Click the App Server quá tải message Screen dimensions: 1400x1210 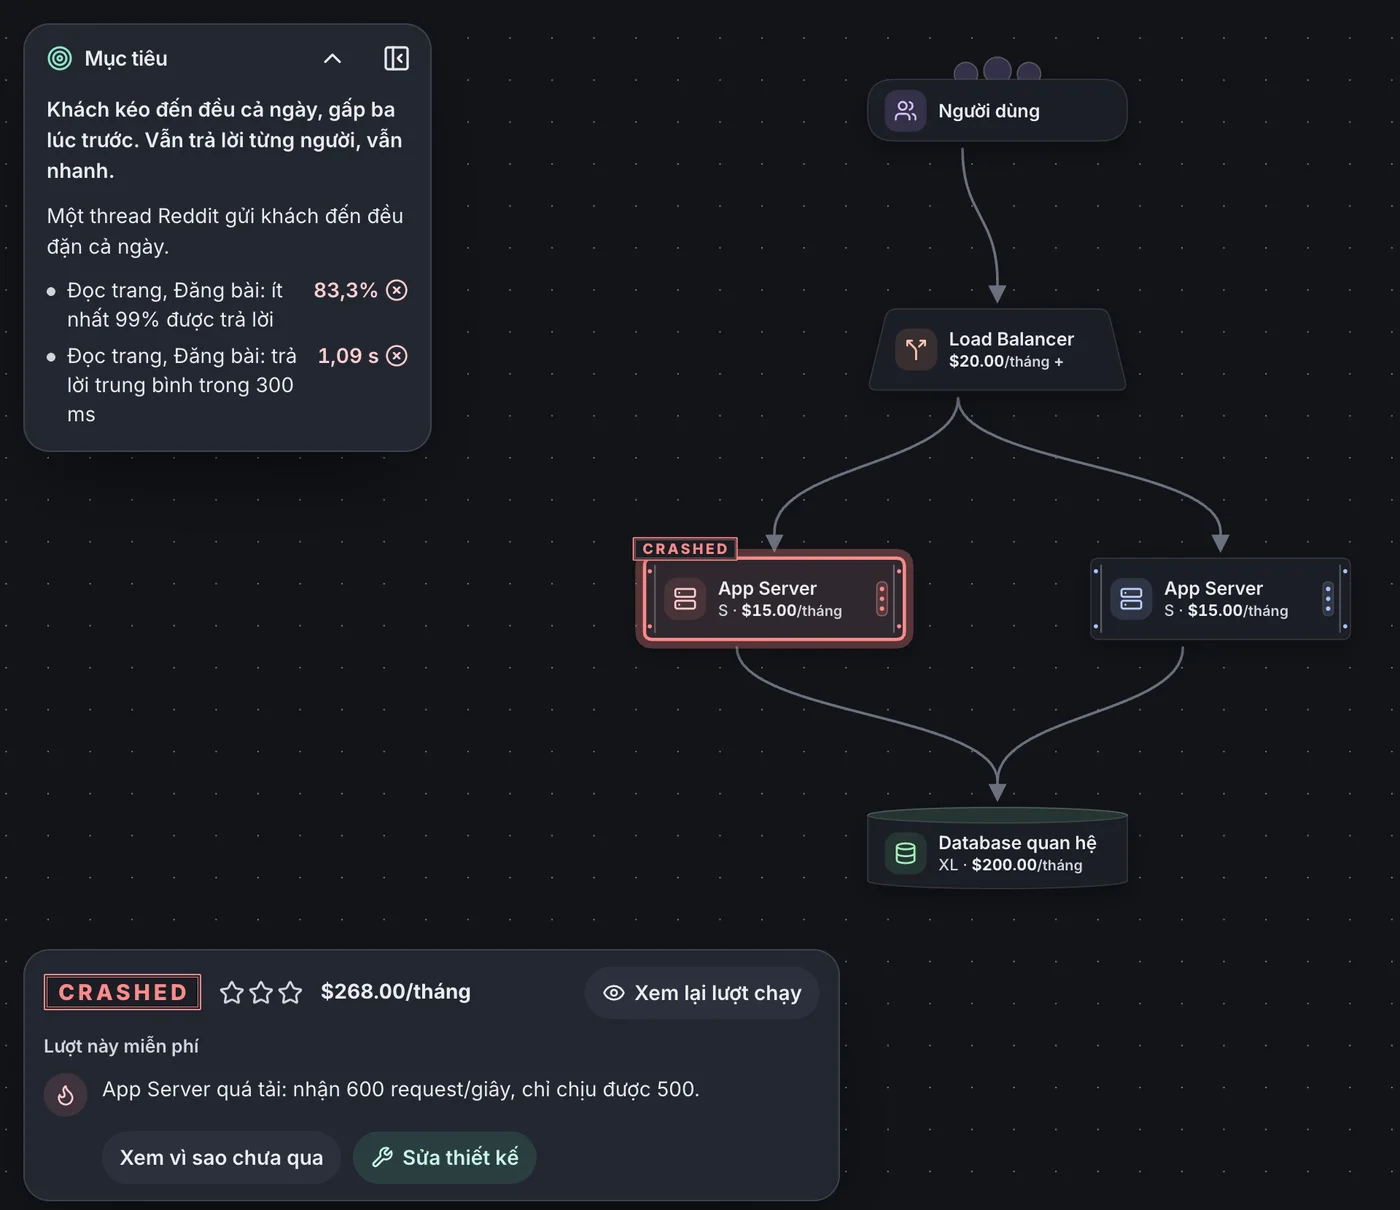coord(401,1089)
